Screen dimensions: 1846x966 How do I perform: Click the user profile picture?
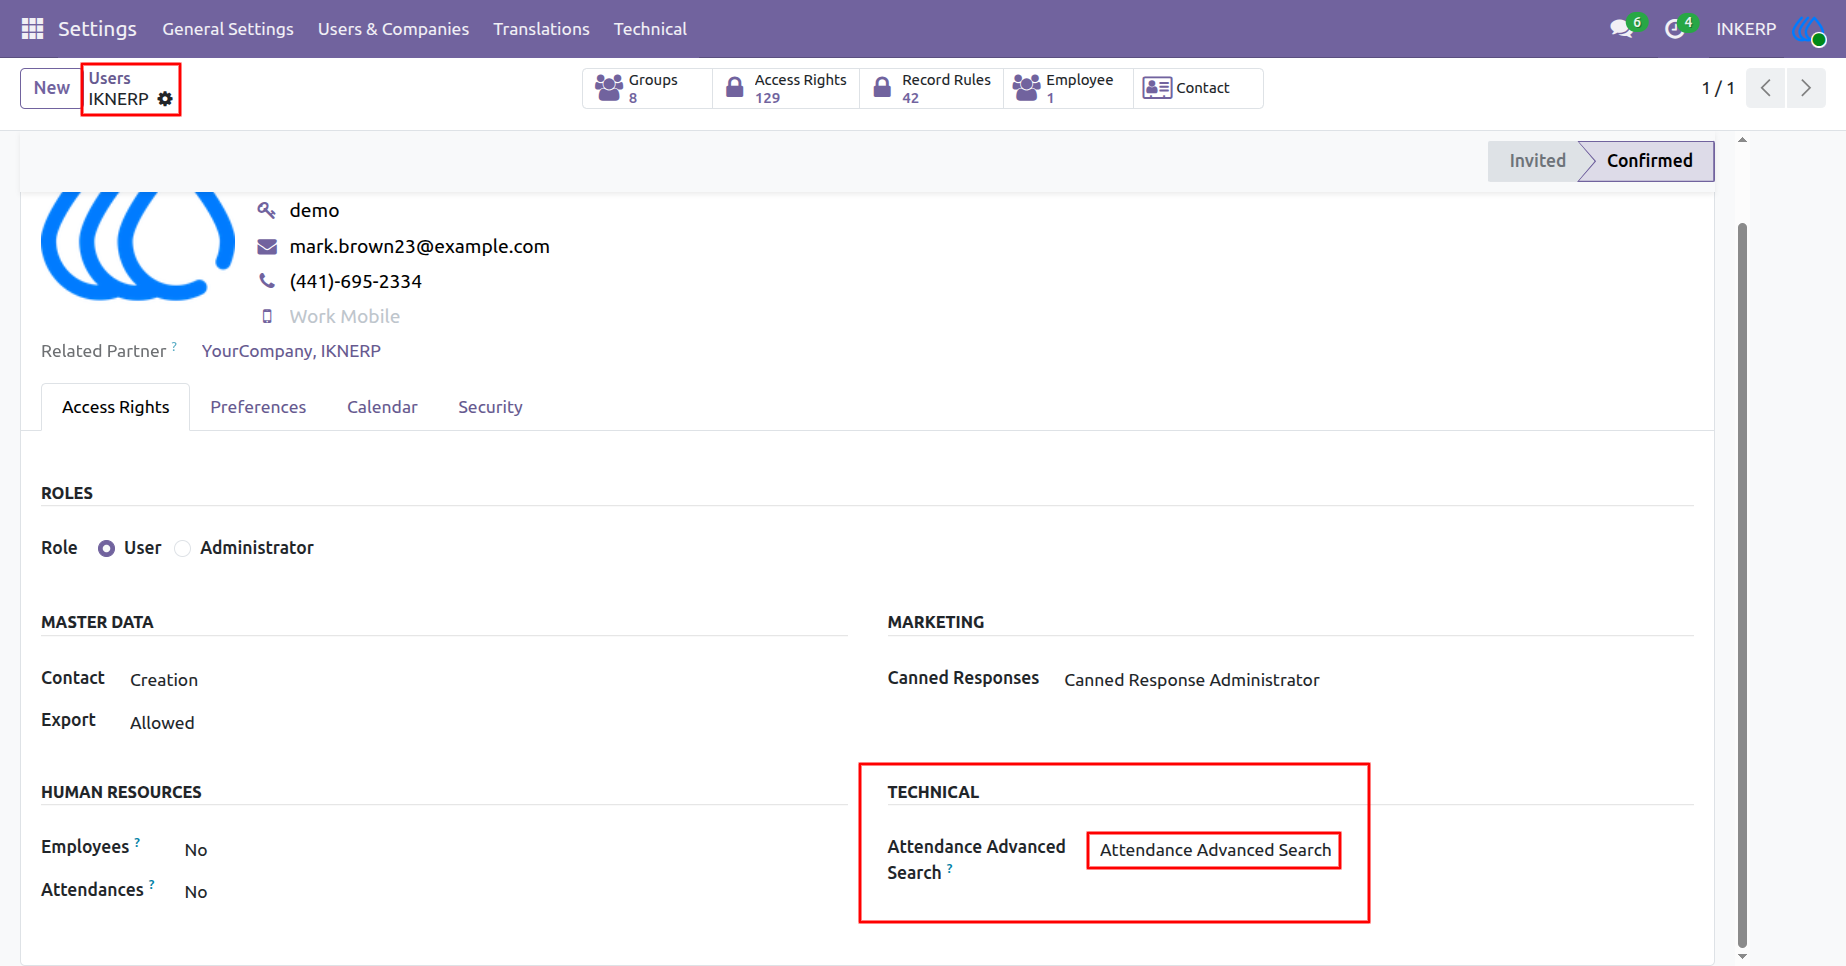pyautogui.click(x=138, y=246)
